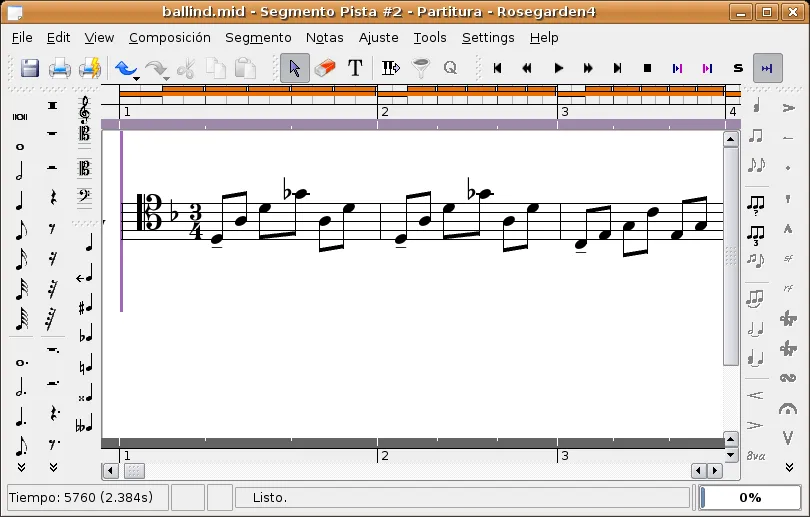The width and height of the screenshot is (810, 517).
Task: Open the Composición menu
Action: pyautogui.click(x=170, y=38)
